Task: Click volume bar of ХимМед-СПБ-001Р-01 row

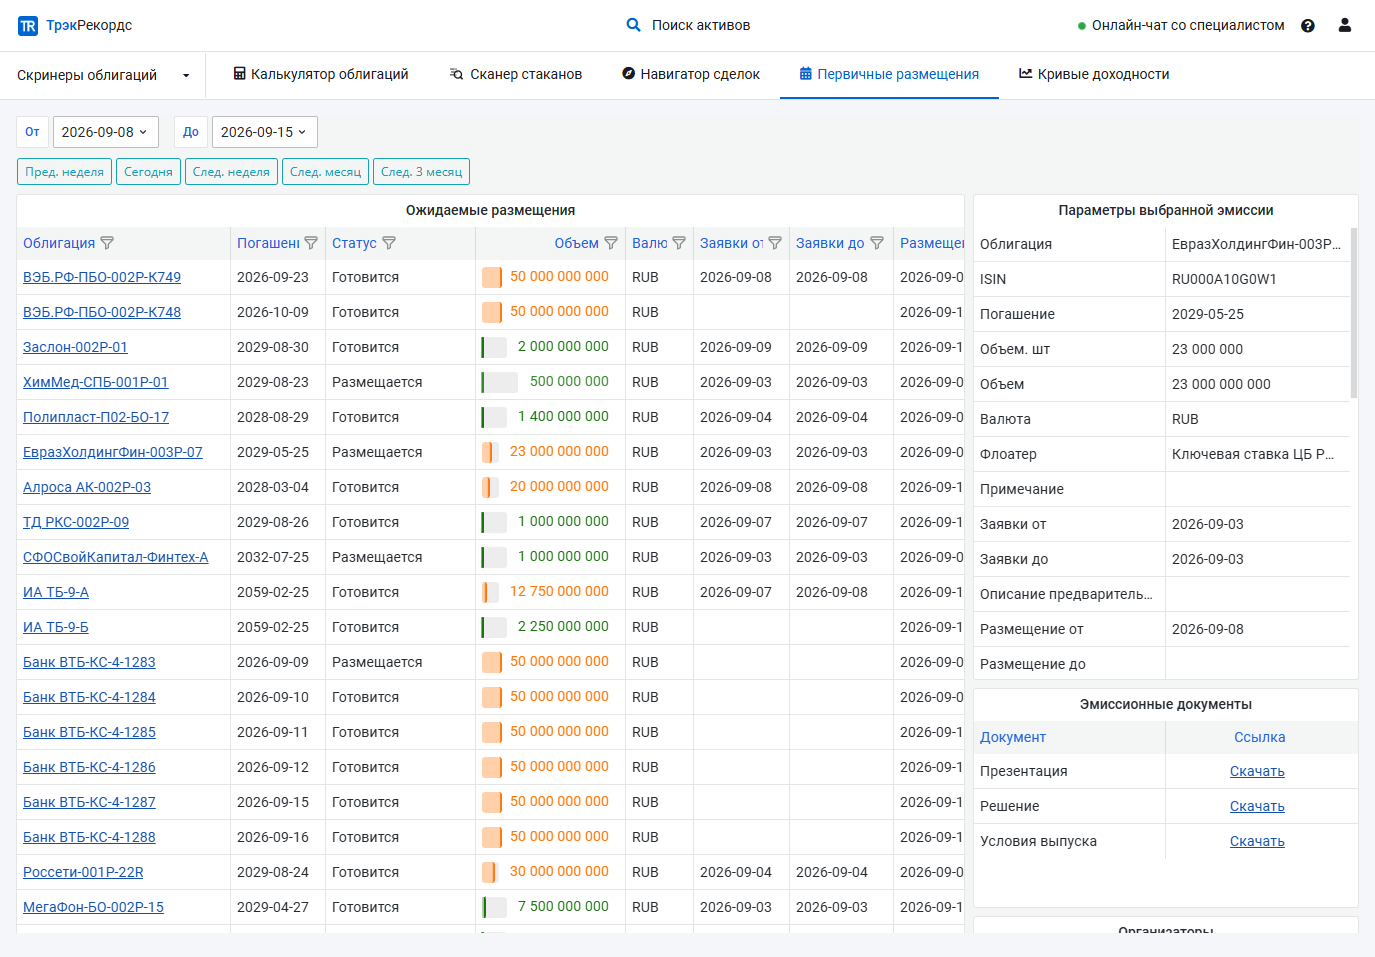Action: click(x=500, y=382)
